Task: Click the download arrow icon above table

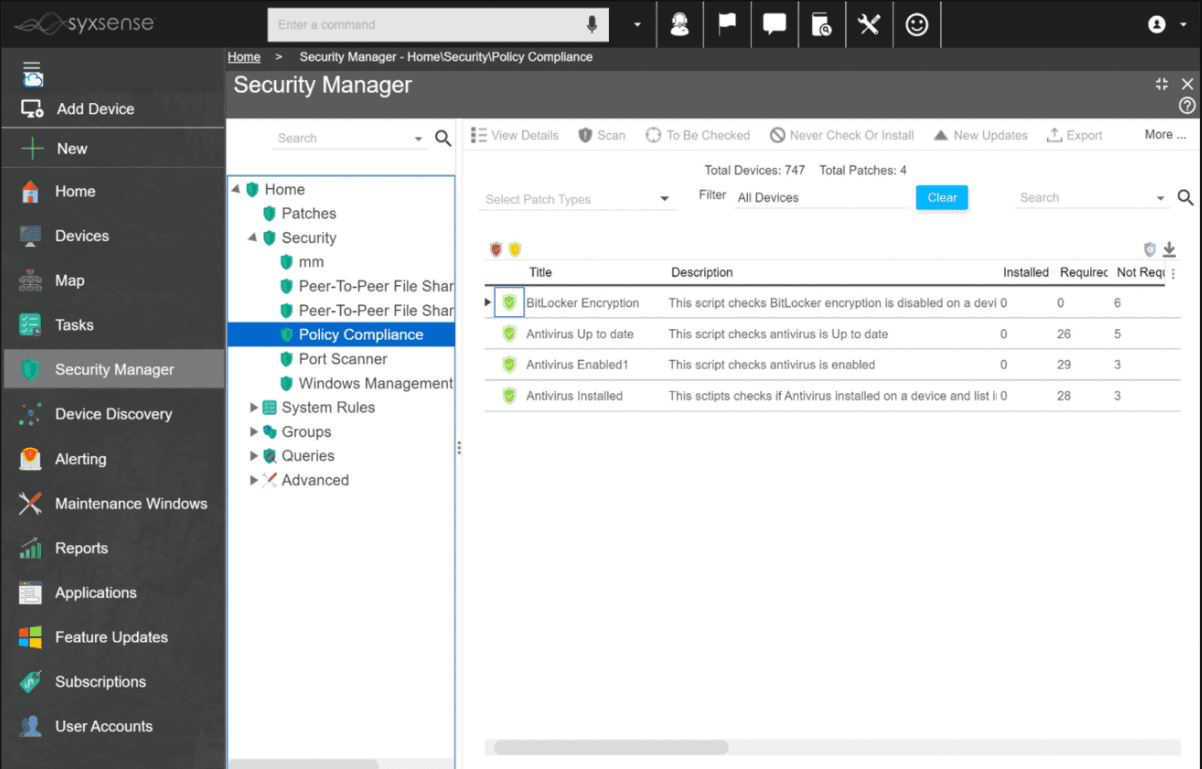Action: (x=1169, y=250)
